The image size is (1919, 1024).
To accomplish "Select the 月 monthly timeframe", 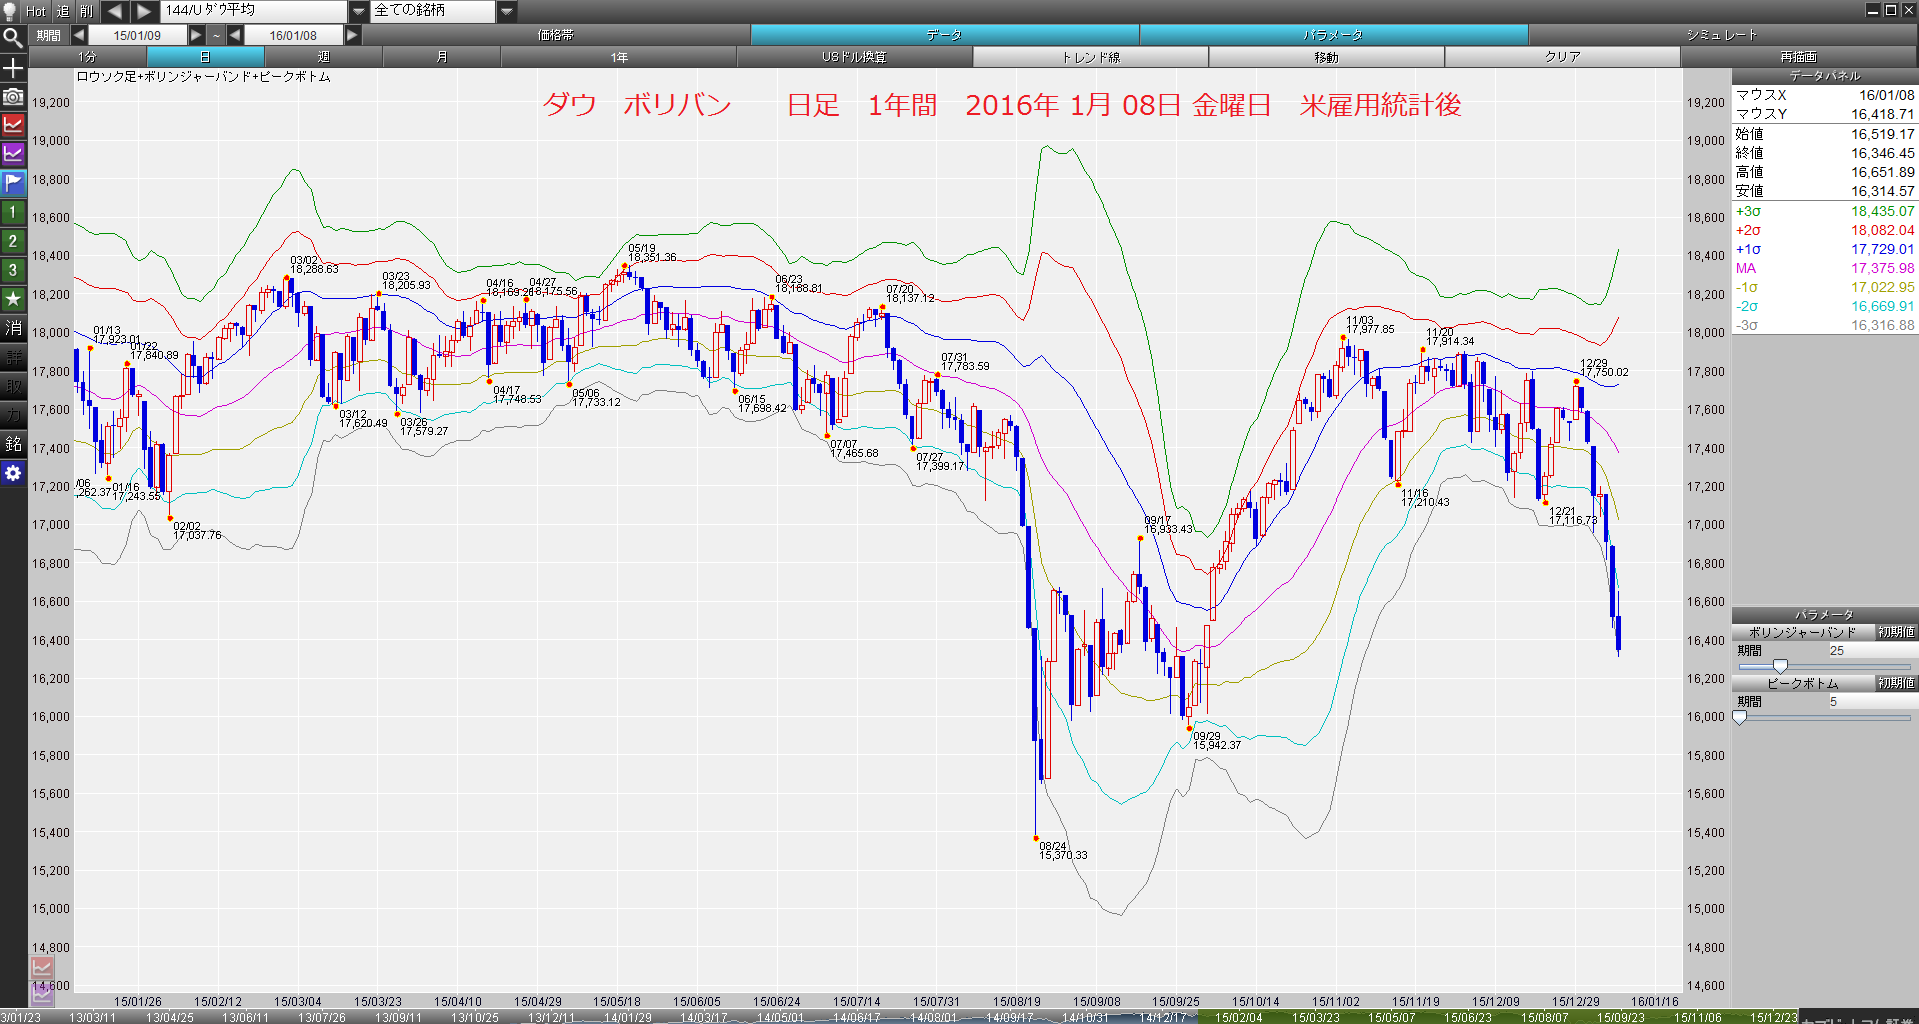I will click(441, 57).
